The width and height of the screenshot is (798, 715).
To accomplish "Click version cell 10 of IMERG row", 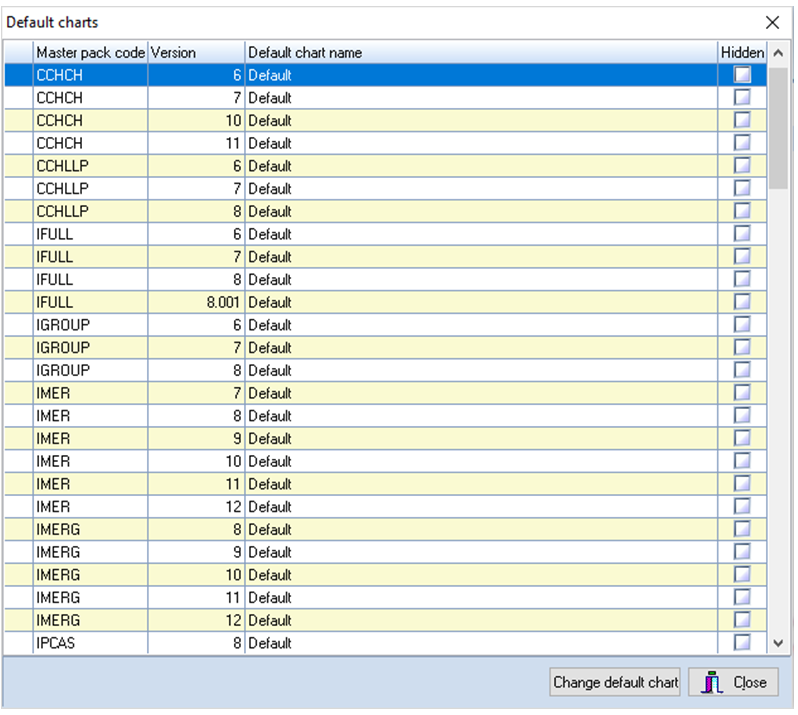I will [196, 575].
